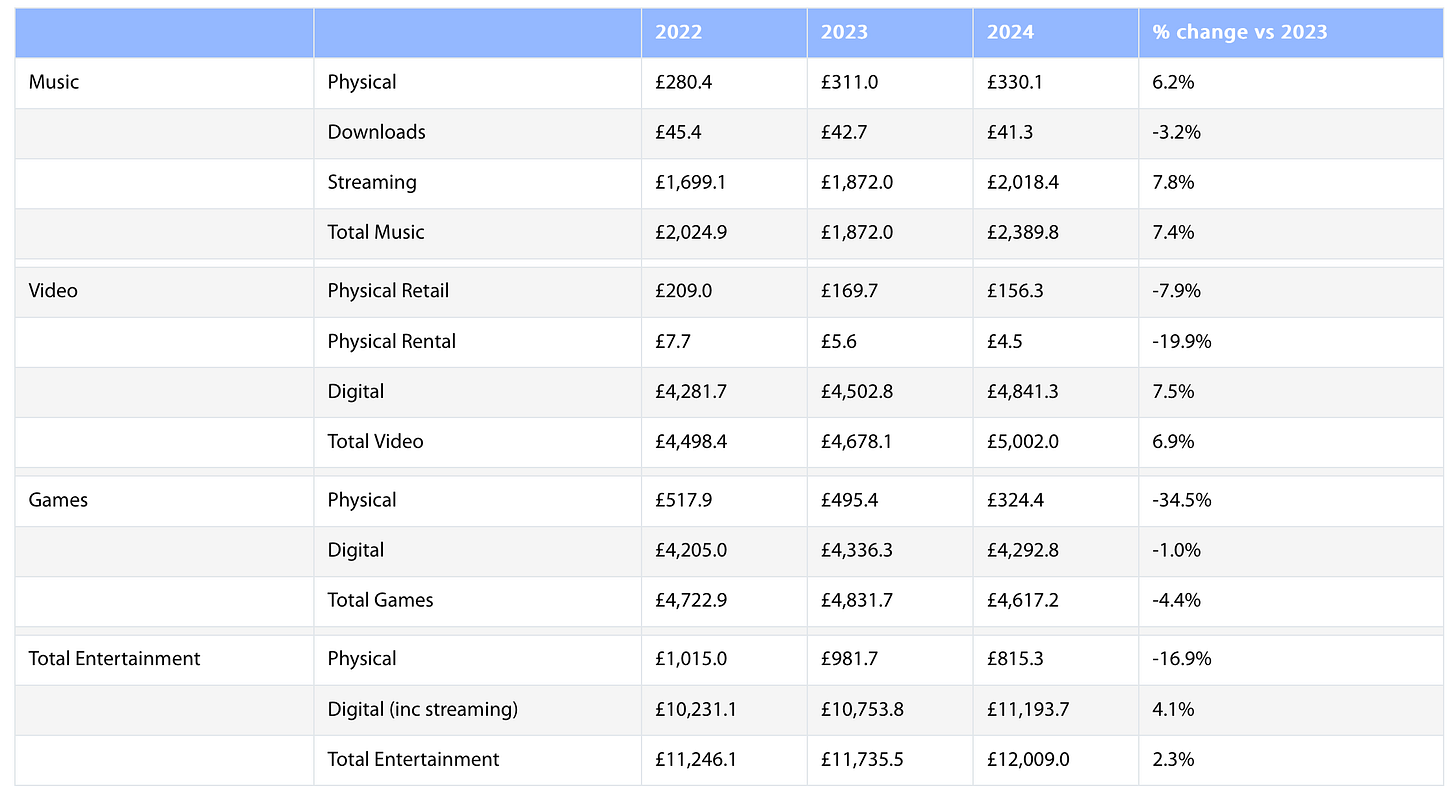The height and width of the screenshot is (792, 1456).
Task: Select the -19.9% Physical Rental change
Action: [x=1182, y=341]
